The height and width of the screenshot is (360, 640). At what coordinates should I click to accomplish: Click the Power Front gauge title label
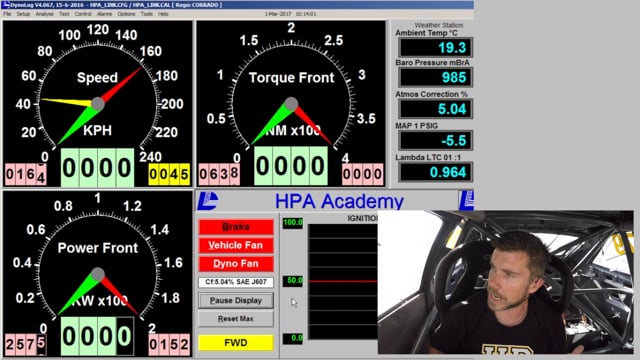pos(98,248)
